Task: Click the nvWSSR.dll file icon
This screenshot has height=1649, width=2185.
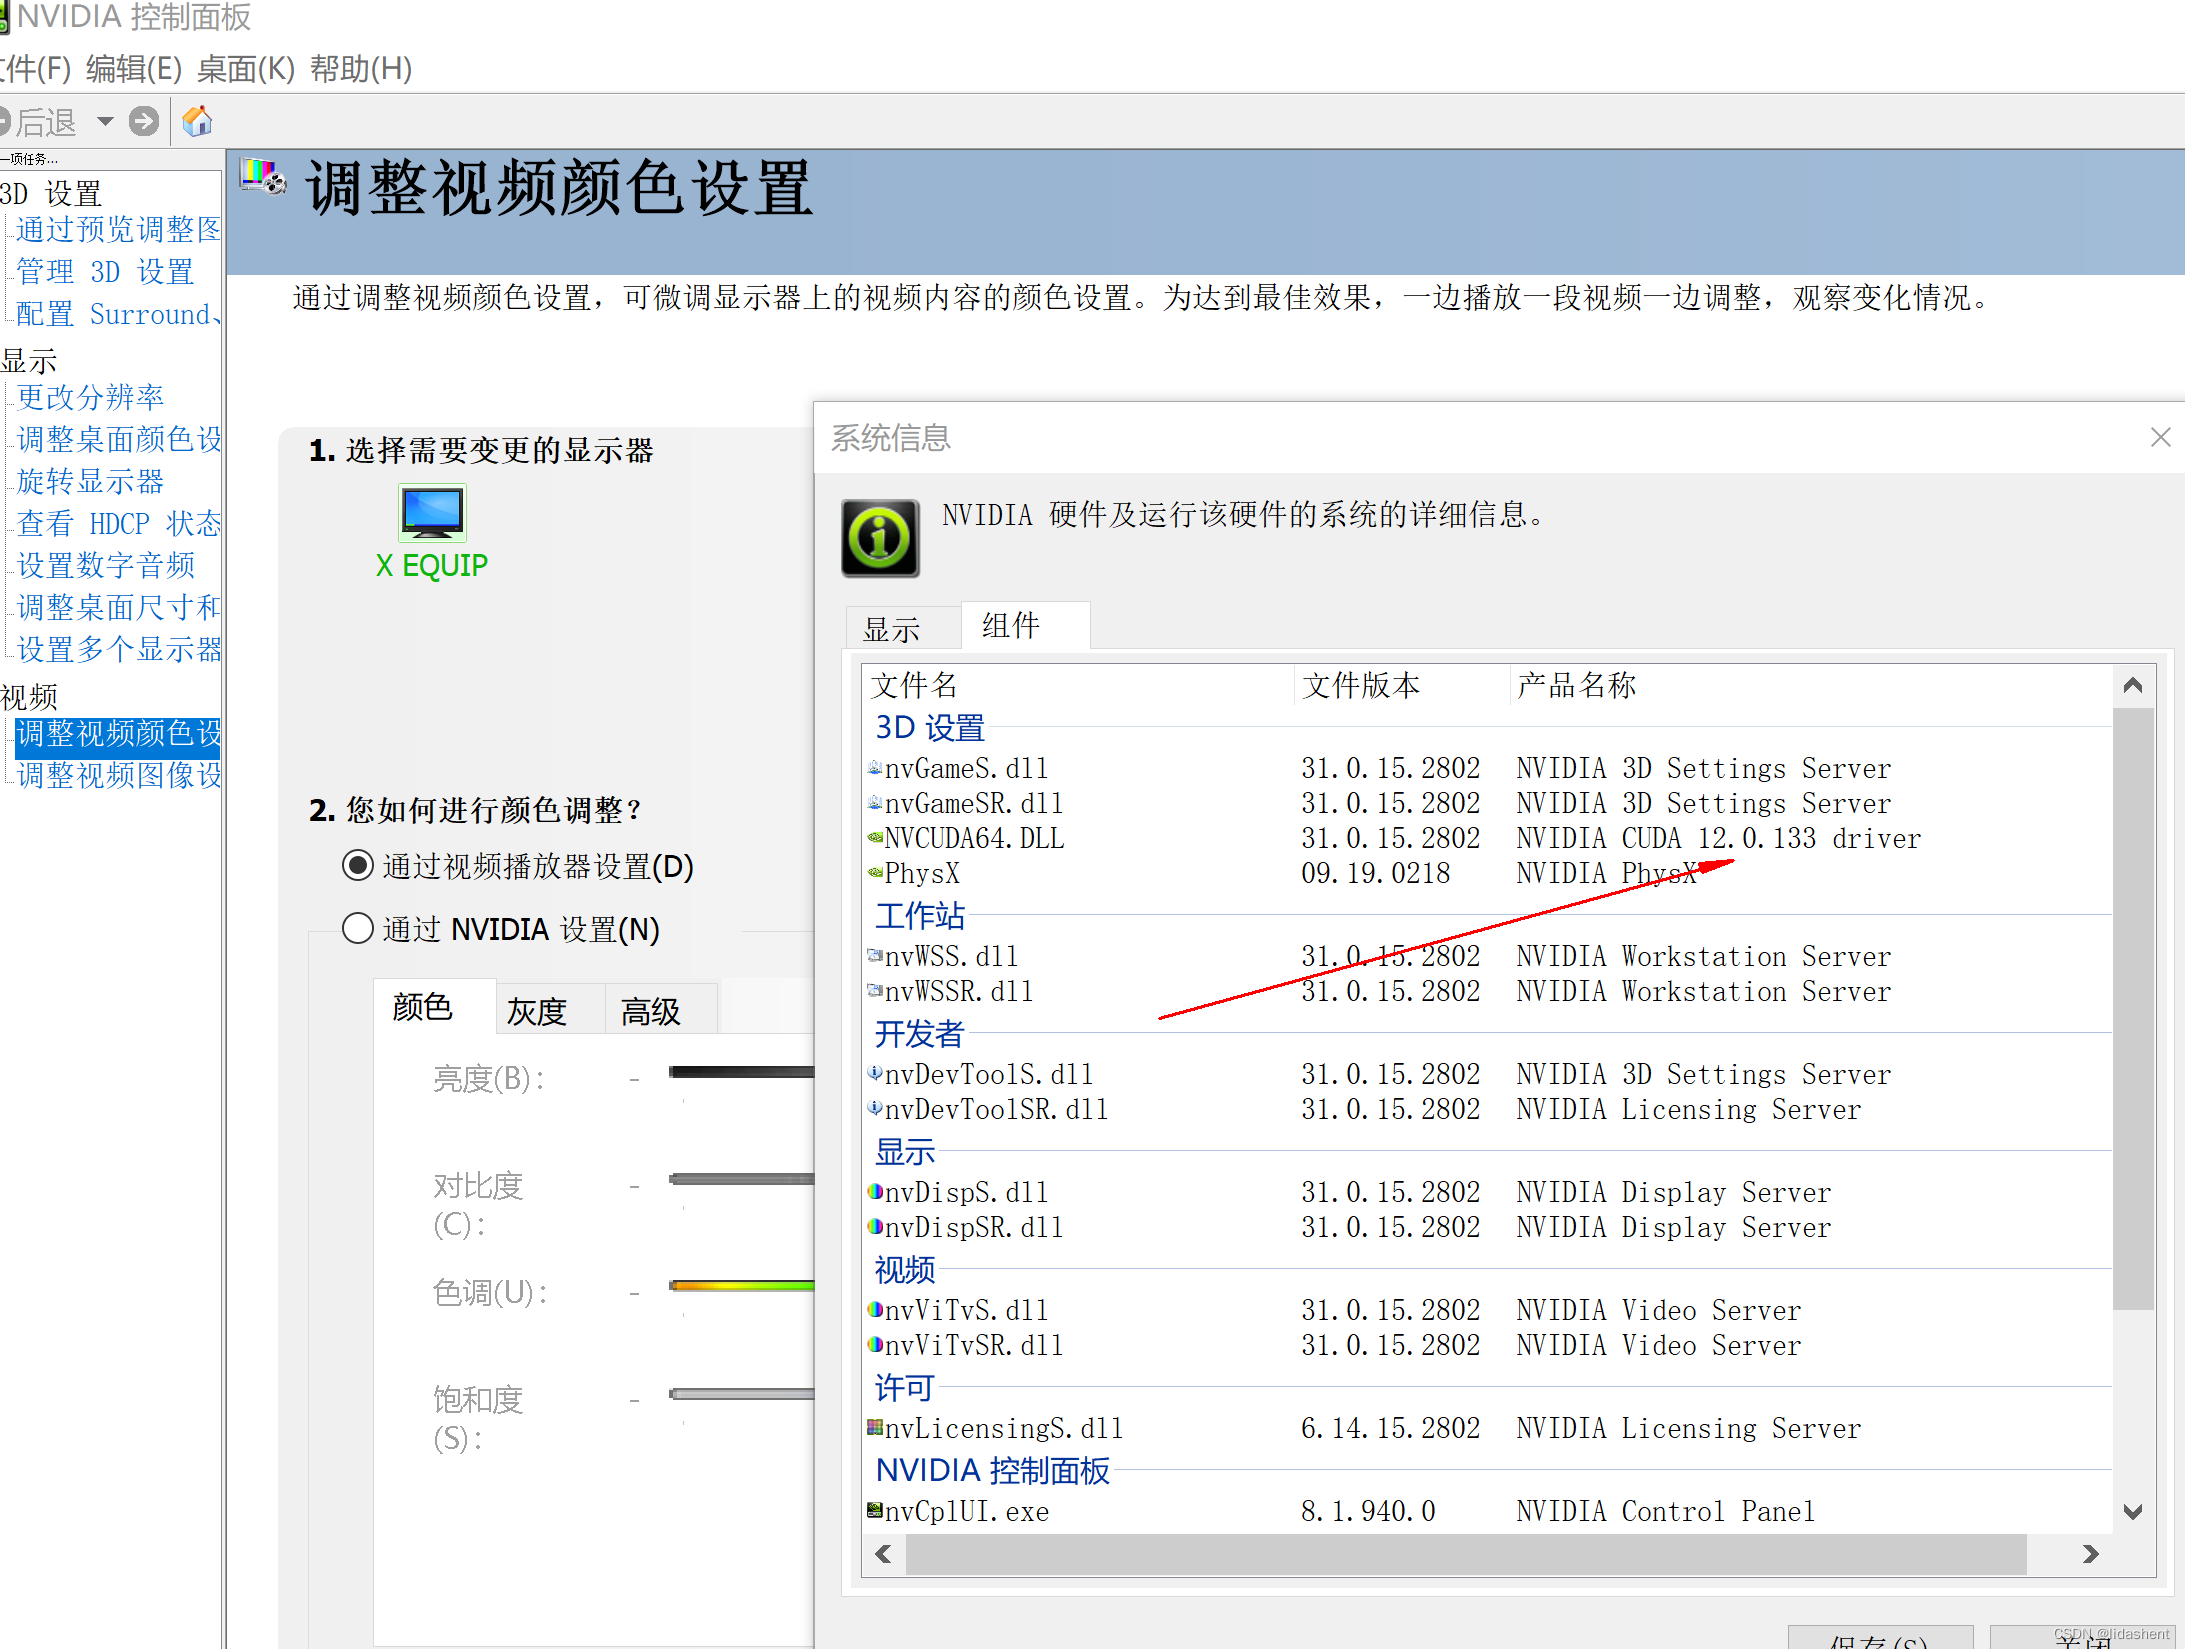Action: tap(875, 991)
